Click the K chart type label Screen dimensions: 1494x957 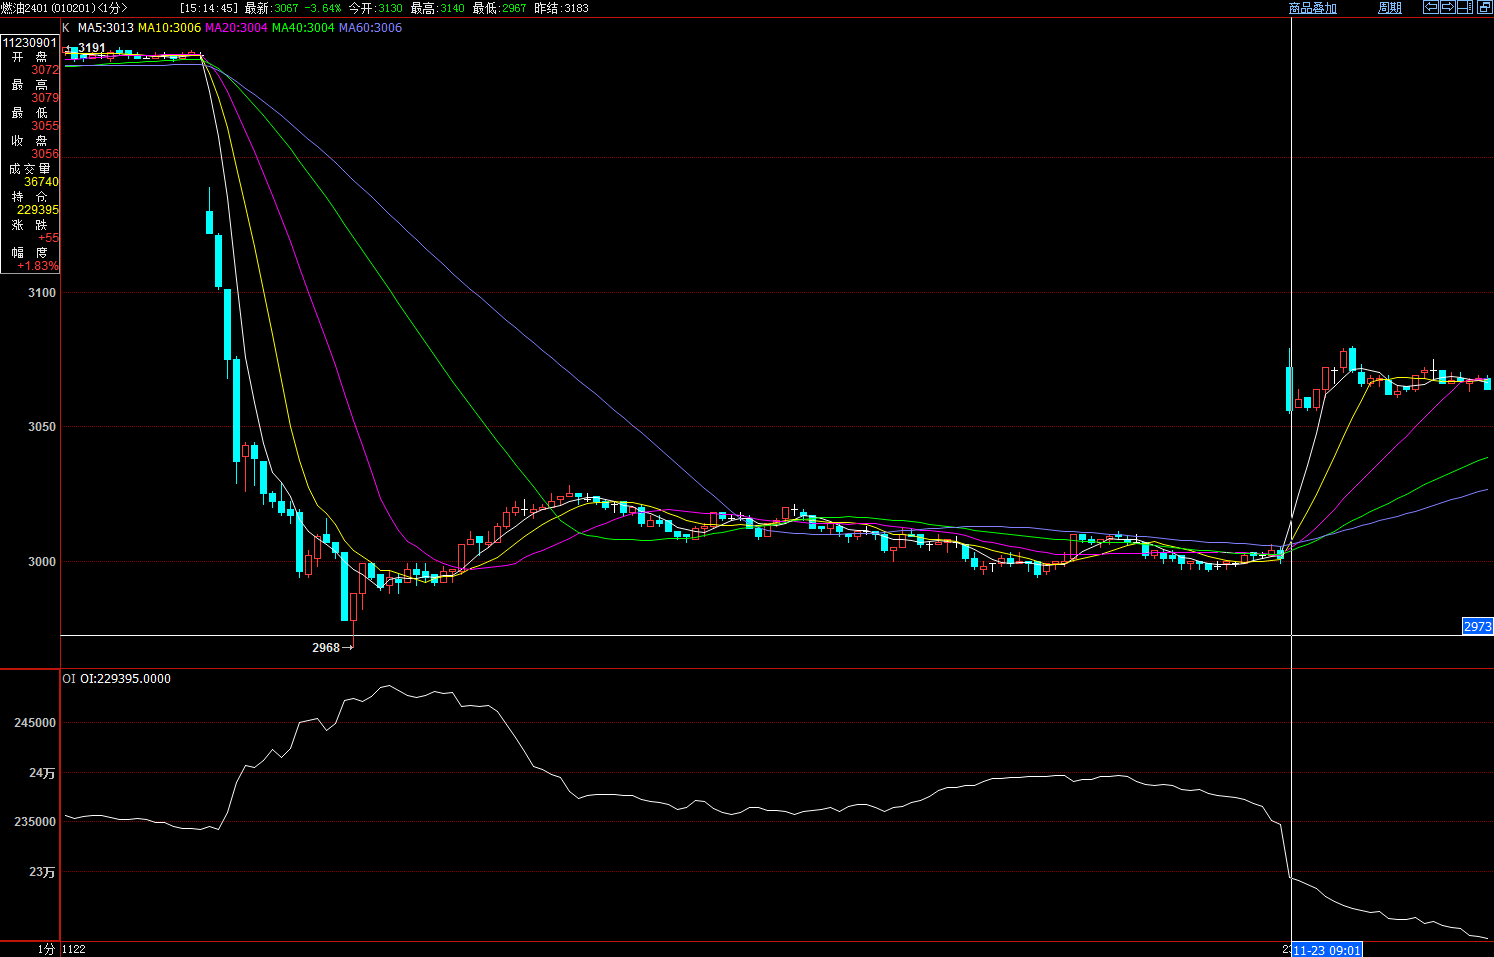66,28
